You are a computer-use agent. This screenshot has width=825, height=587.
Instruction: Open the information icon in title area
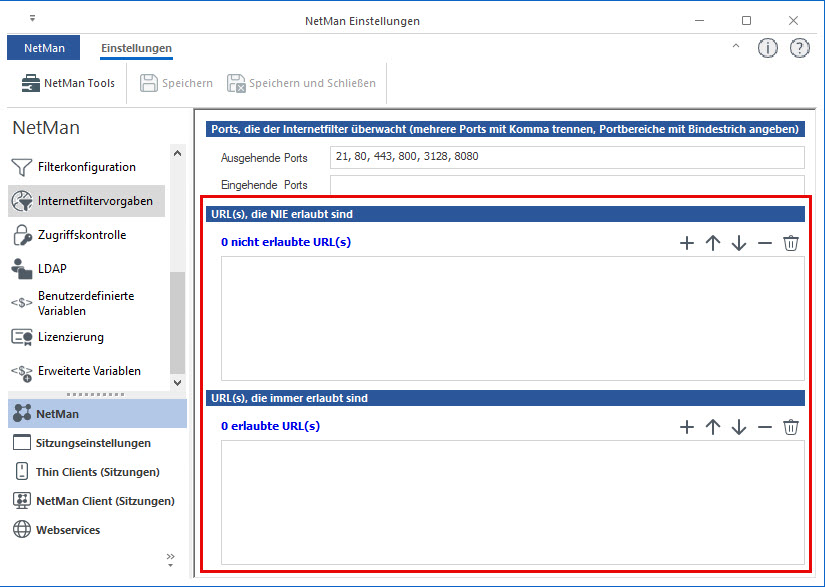click(767, 48)
